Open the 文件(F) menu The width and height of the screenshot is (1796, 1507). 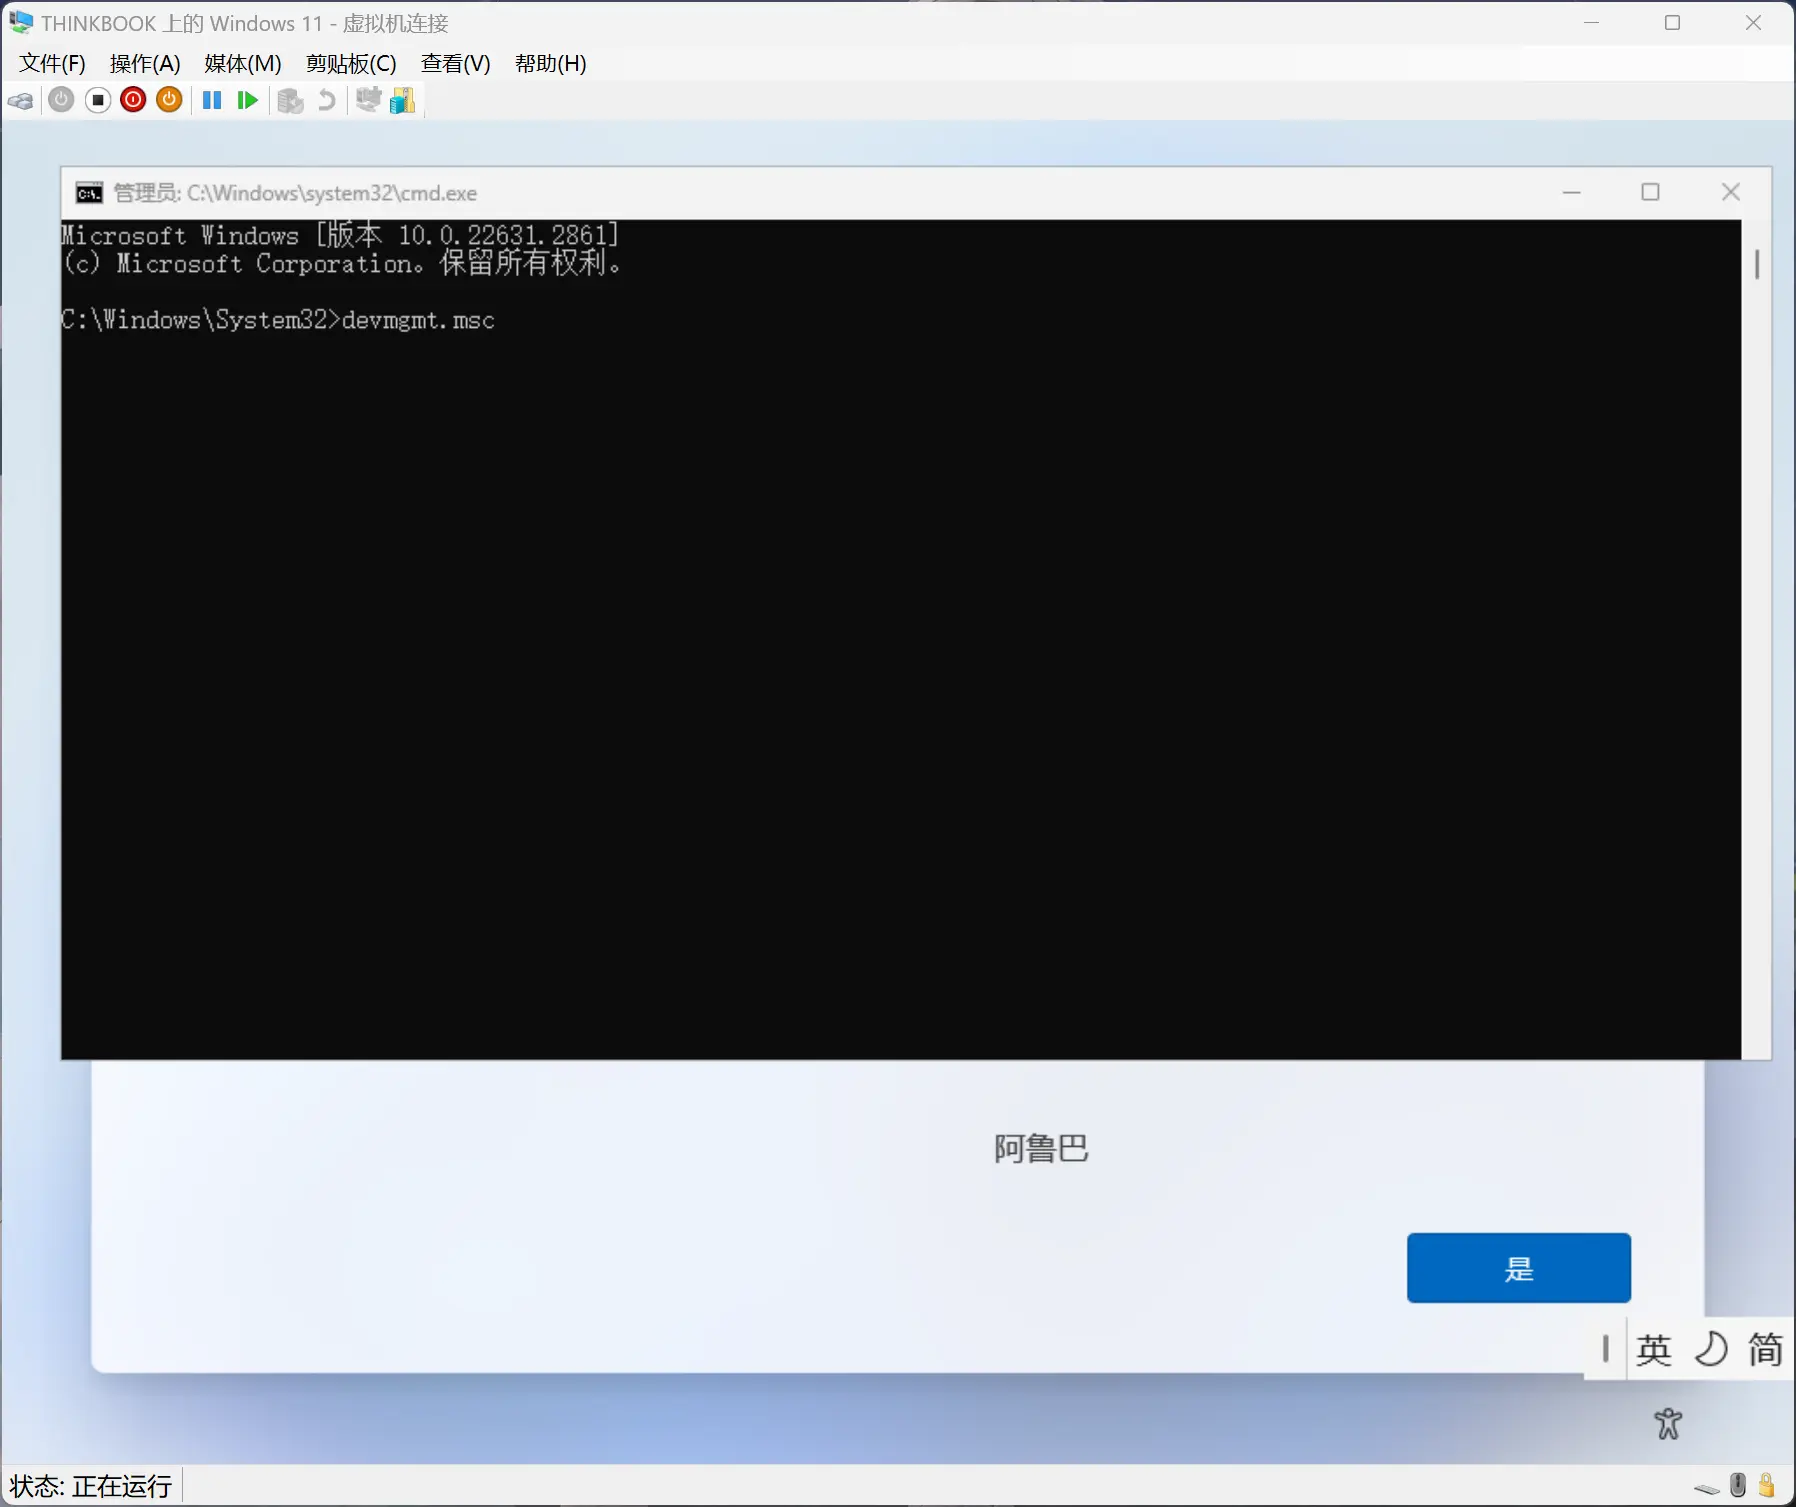point(52,64)
